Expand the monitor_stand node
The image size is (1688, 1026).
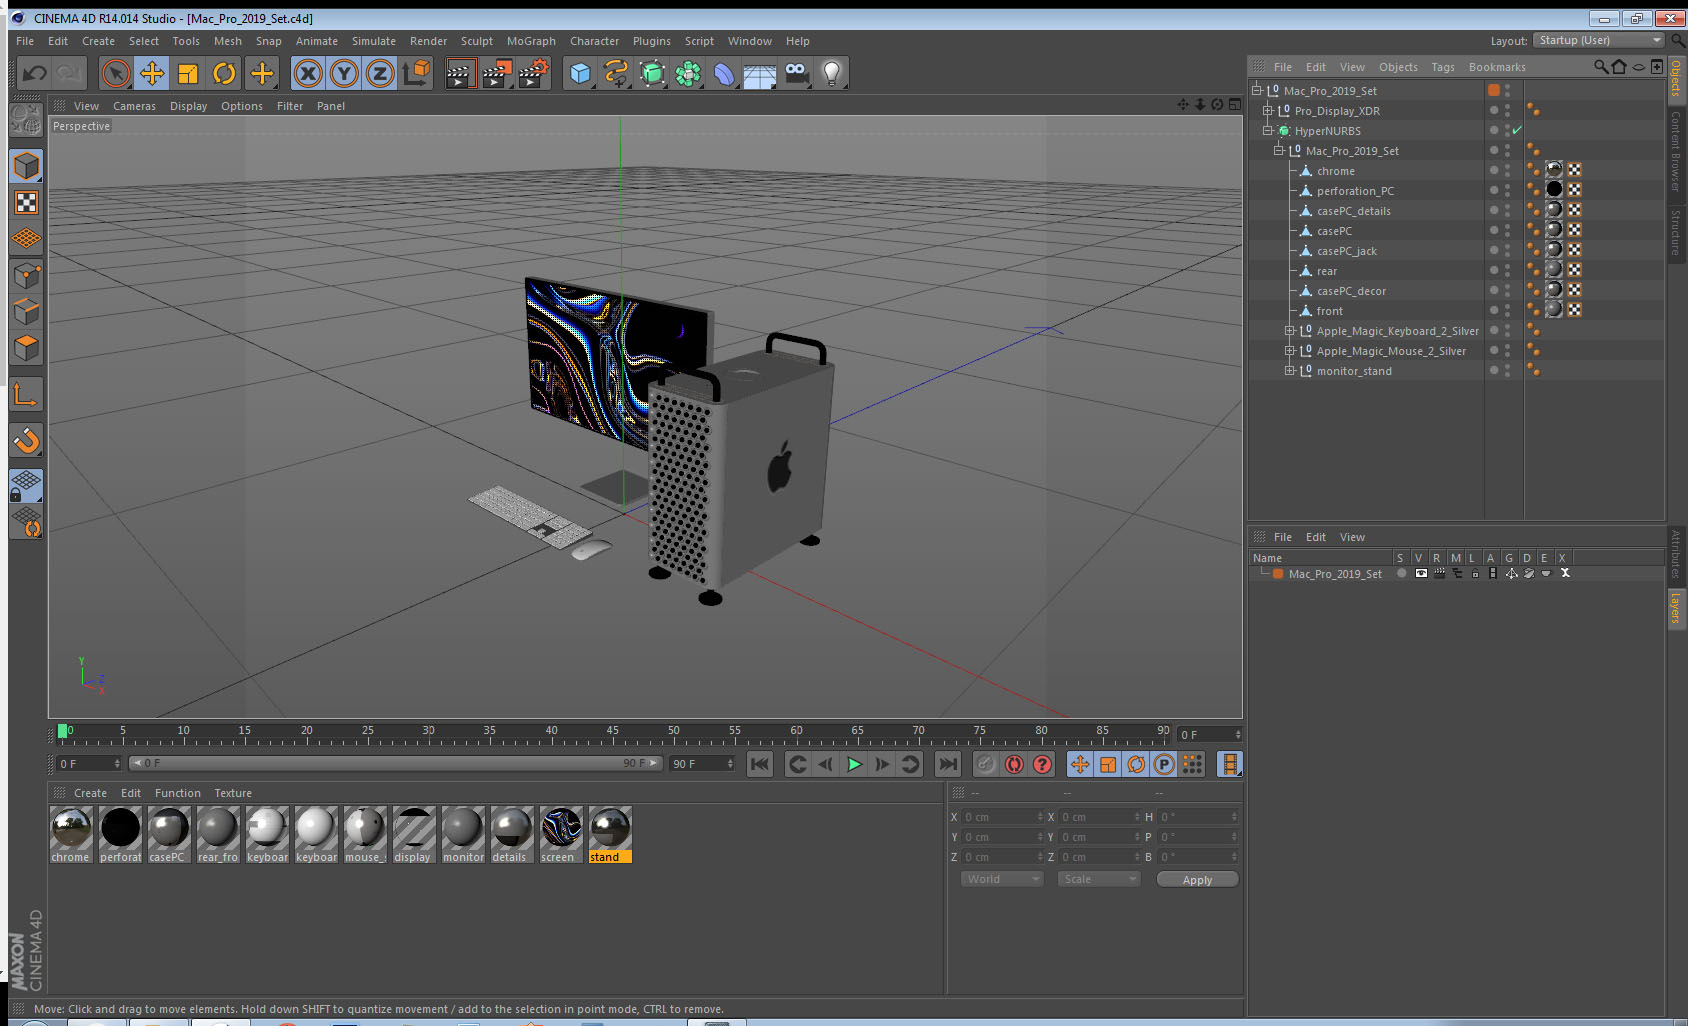(1290, 371)
